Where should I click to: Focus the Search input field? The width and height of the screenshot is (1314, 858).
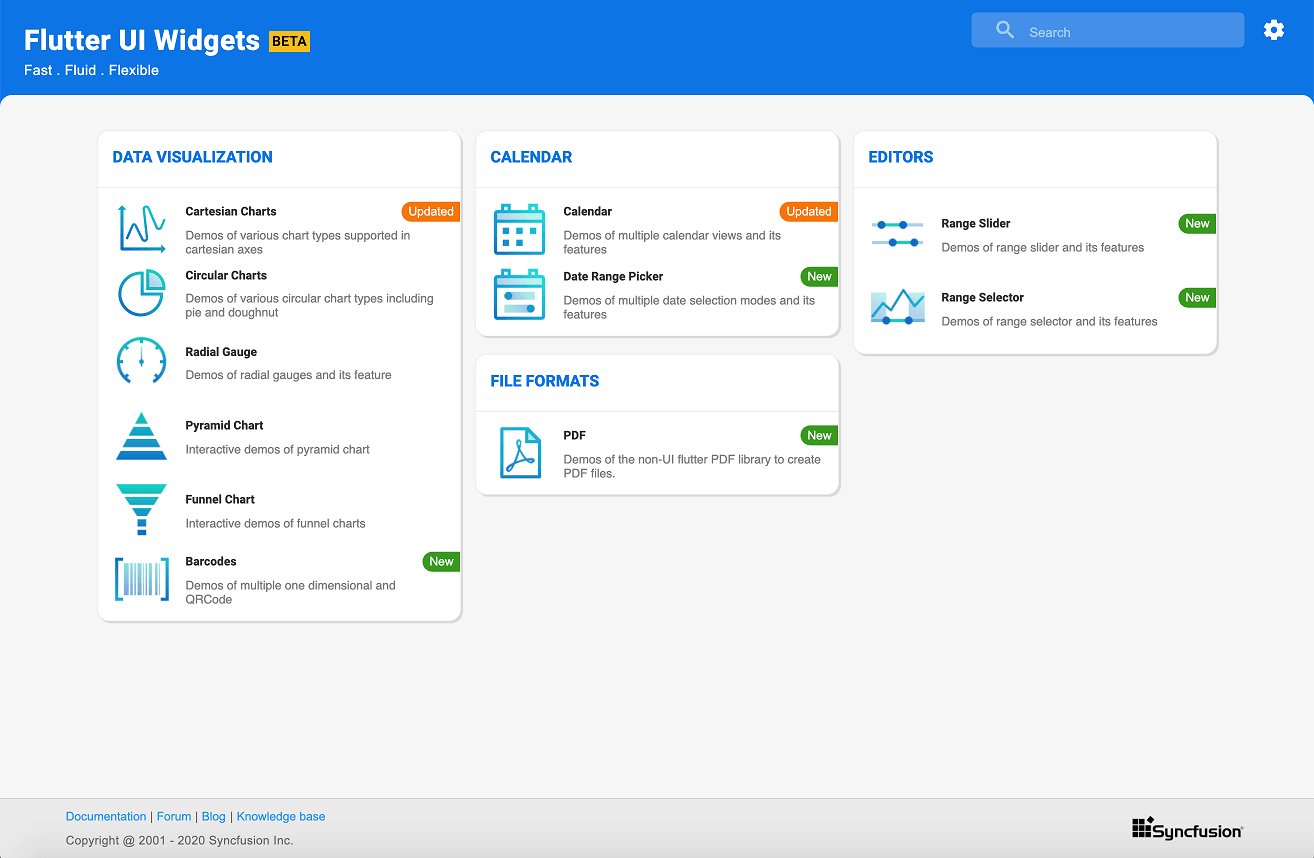coord(1107,30)
